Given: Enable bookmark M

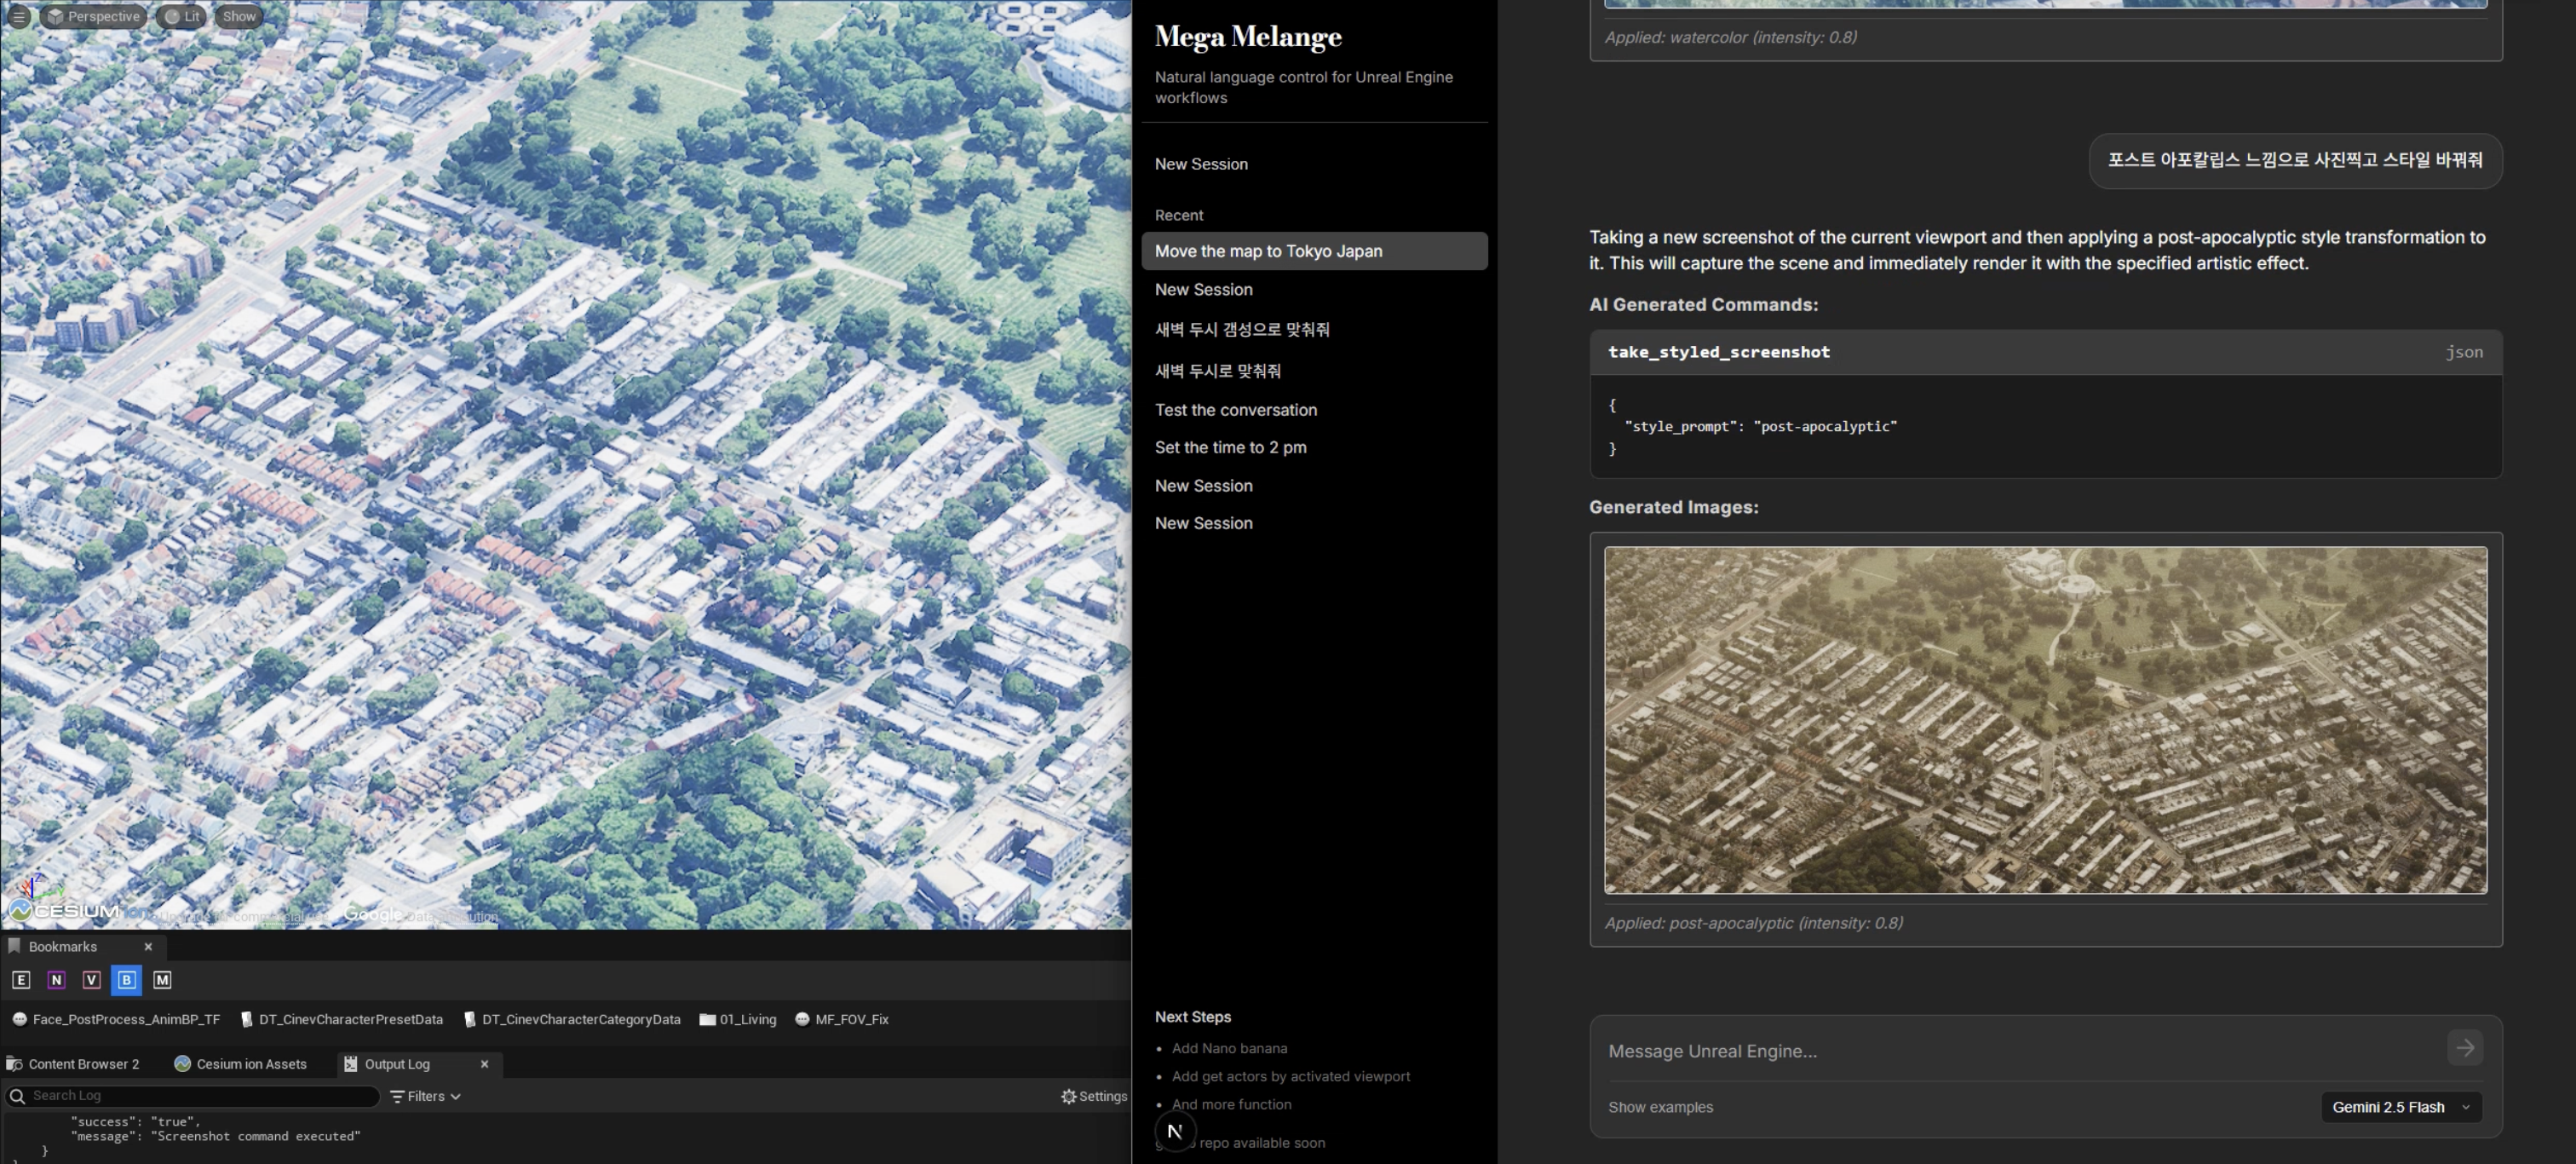Looking at the screenshot, I should pos(161,980).
